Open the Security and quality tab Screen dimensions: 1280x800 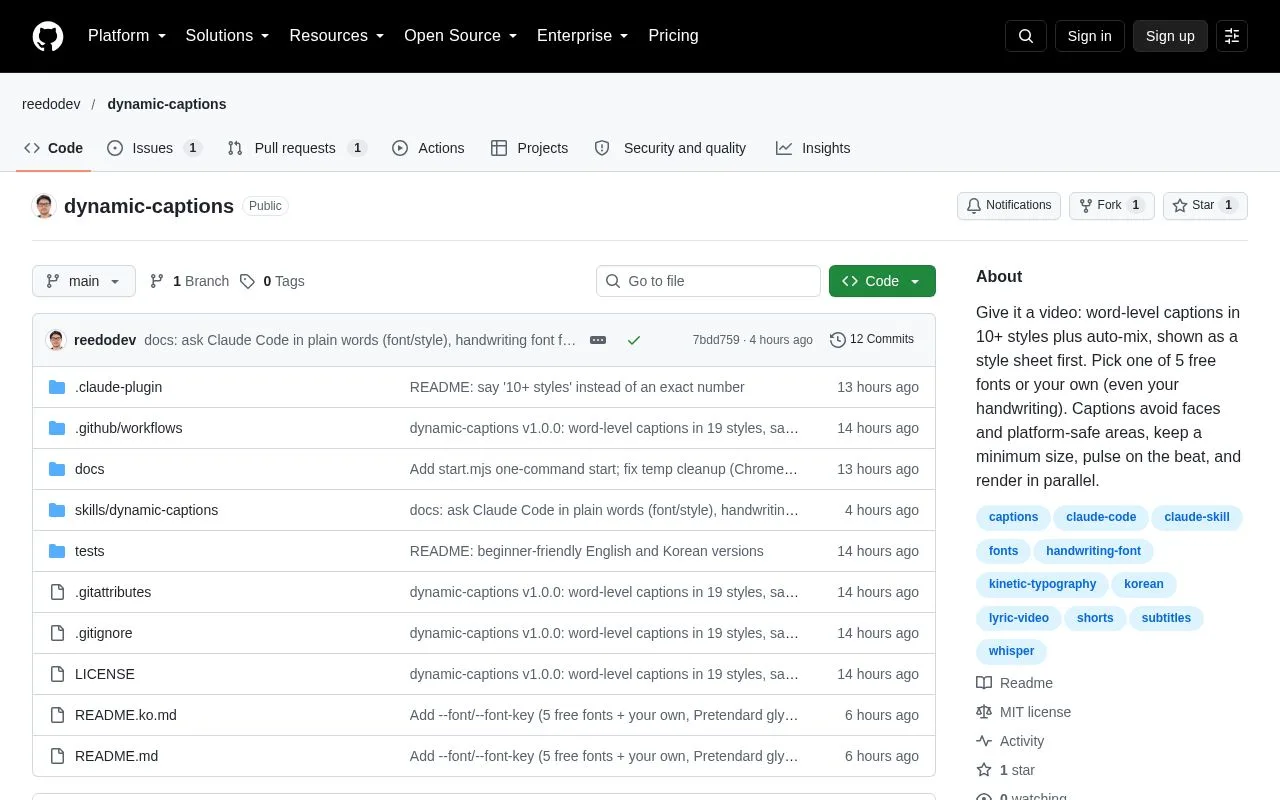[x=670, y=148]
